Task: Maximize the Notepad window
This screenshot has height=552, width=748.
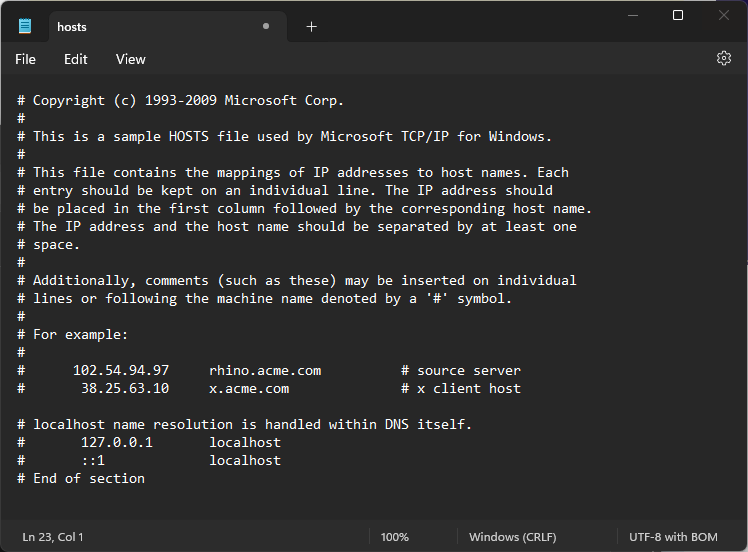Action: click(677, 15)
